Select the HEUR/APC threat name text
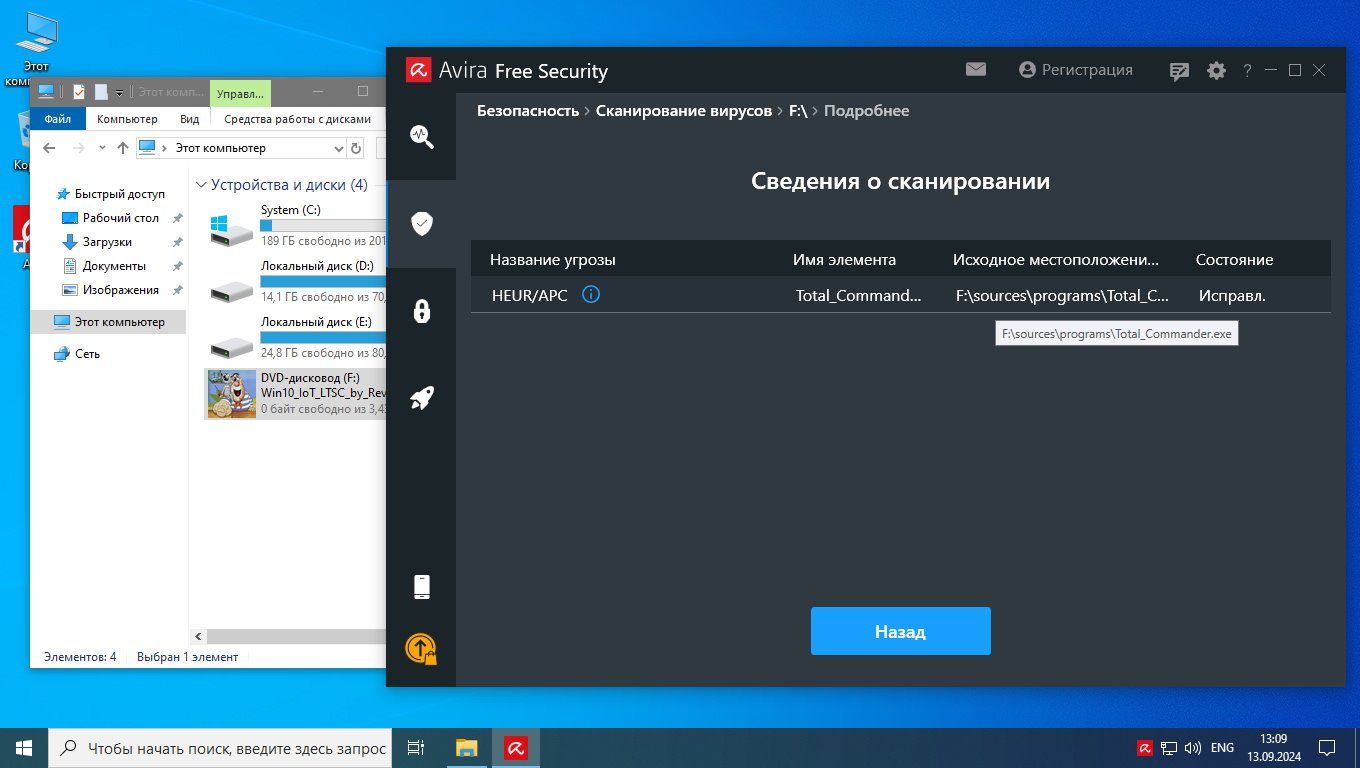 [529, 296]
